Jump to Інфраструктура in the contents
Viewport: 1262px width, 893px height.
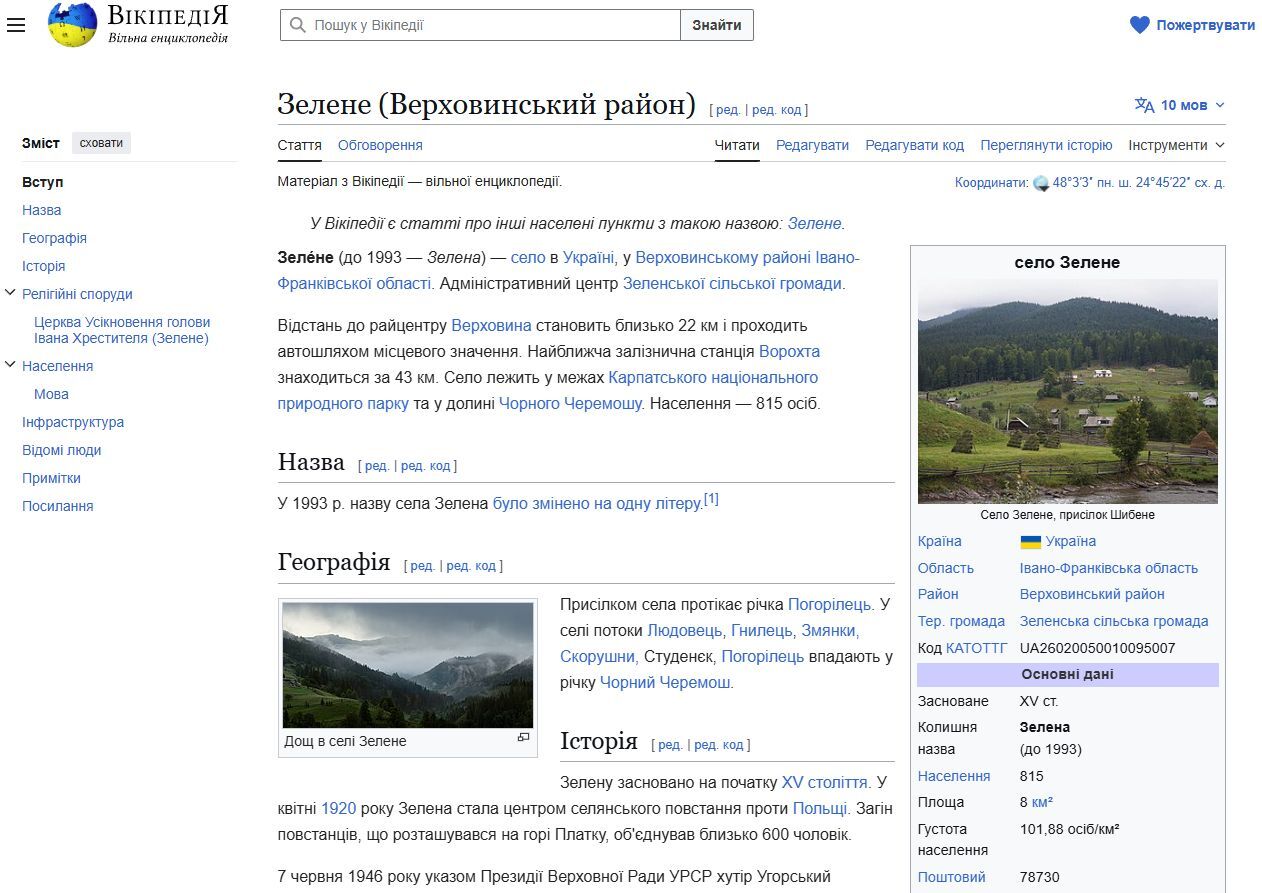[73, 422]
